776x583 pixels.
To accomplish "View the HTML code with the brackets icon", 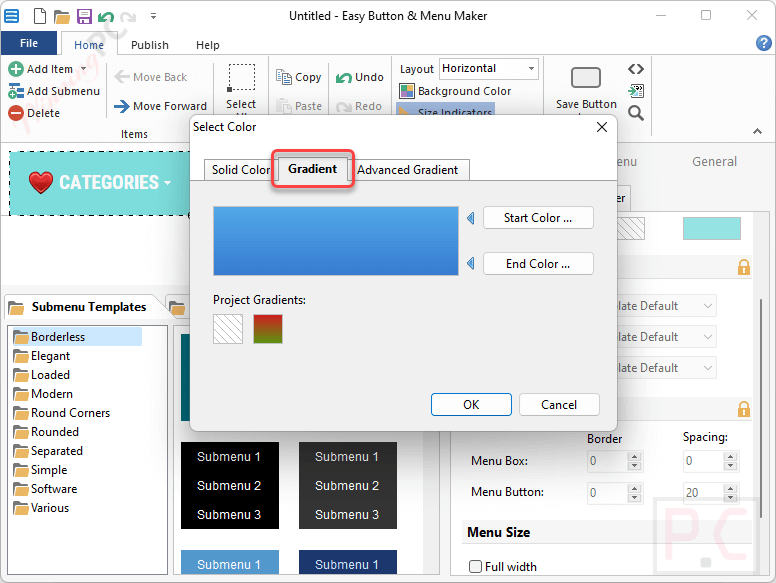I will pos(636,69).
